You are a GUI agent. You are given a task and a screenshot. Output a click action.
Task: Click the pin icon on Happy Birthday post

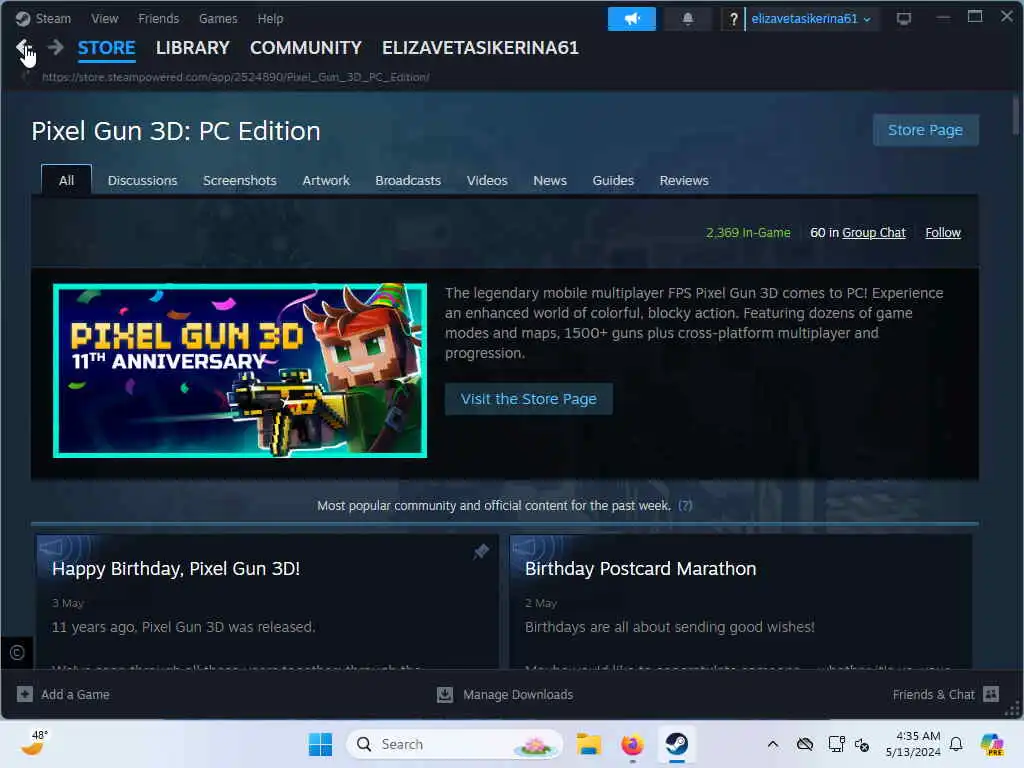click(x=481, y=551)
